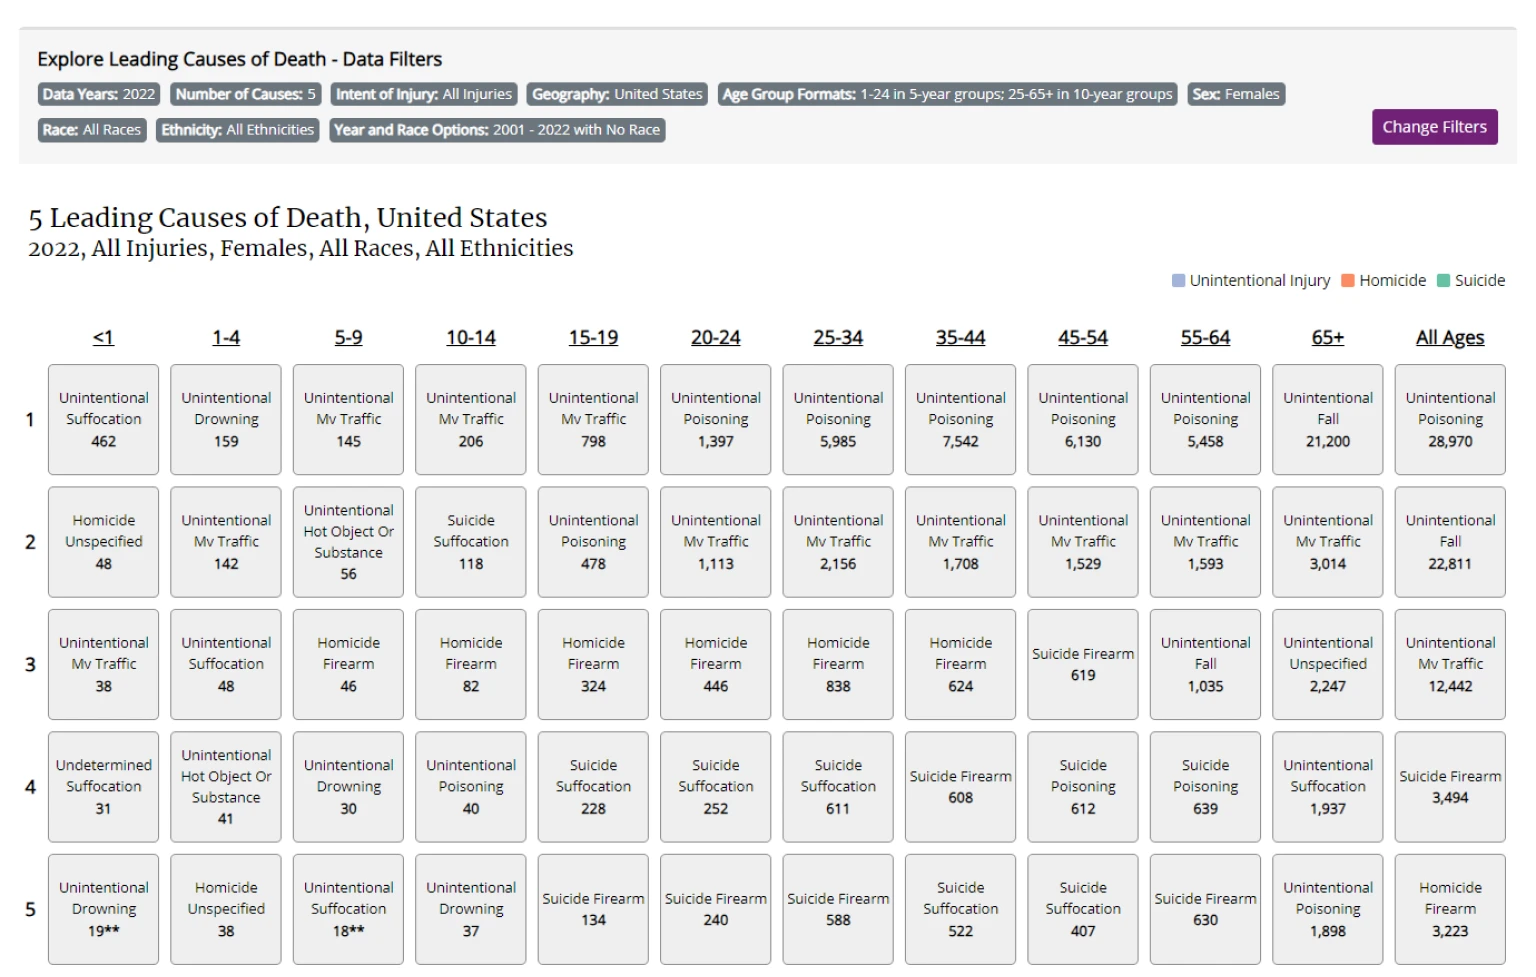Screen dimensions: 1536x977
Task: Click the Suicide Suffocation 118 cell
Action: pyautogui.click(x=471, y=542)
